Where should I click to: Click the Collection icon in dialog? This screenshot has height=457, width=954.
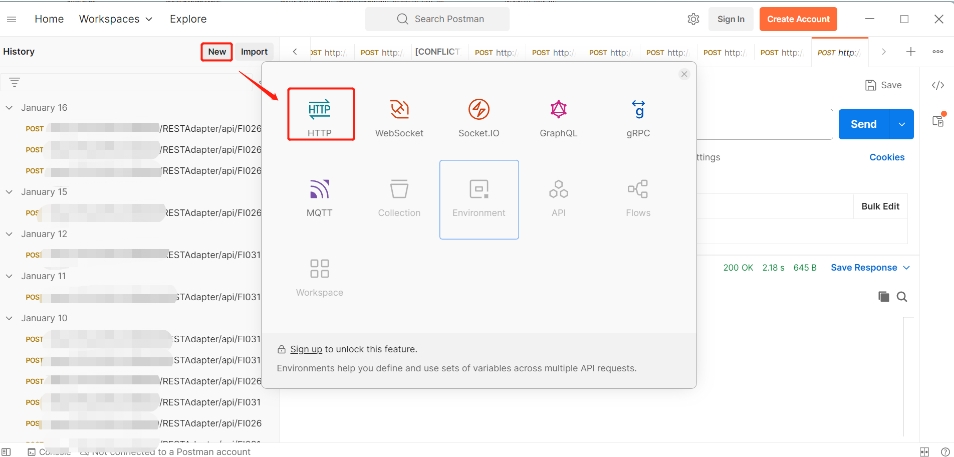point(399,189)
